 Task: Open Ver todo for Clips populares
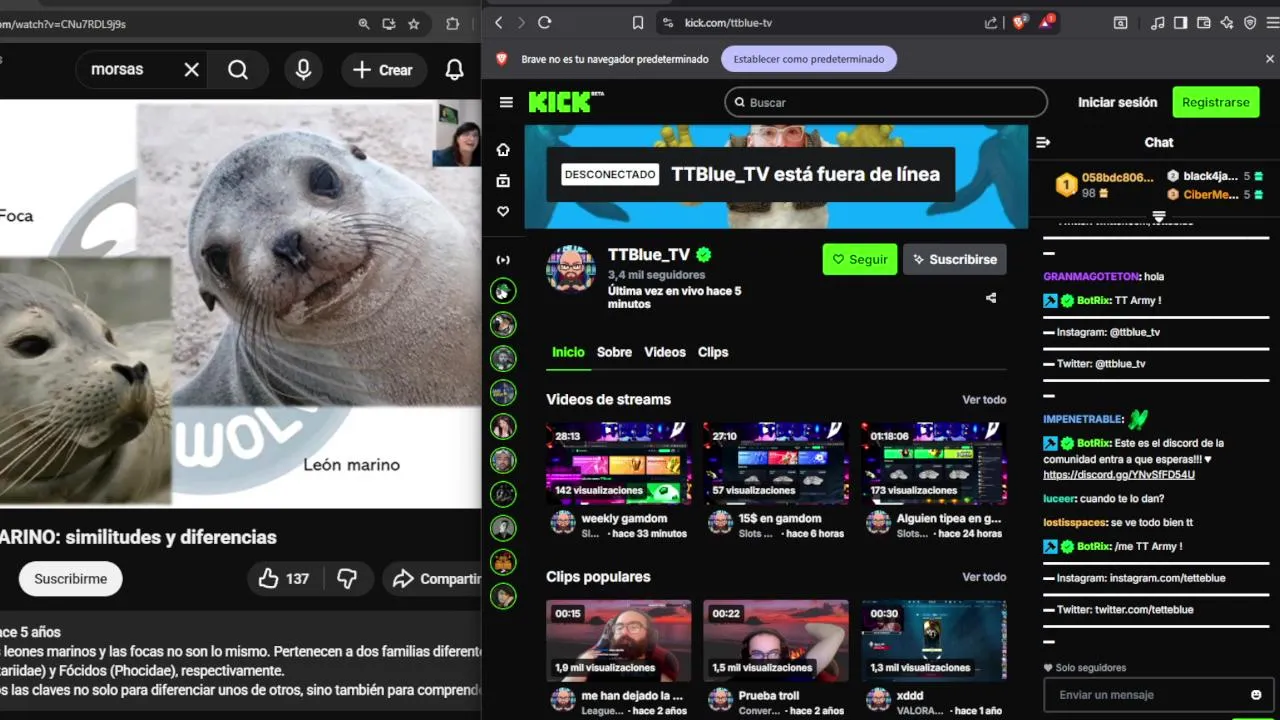[x=984, y=577]
